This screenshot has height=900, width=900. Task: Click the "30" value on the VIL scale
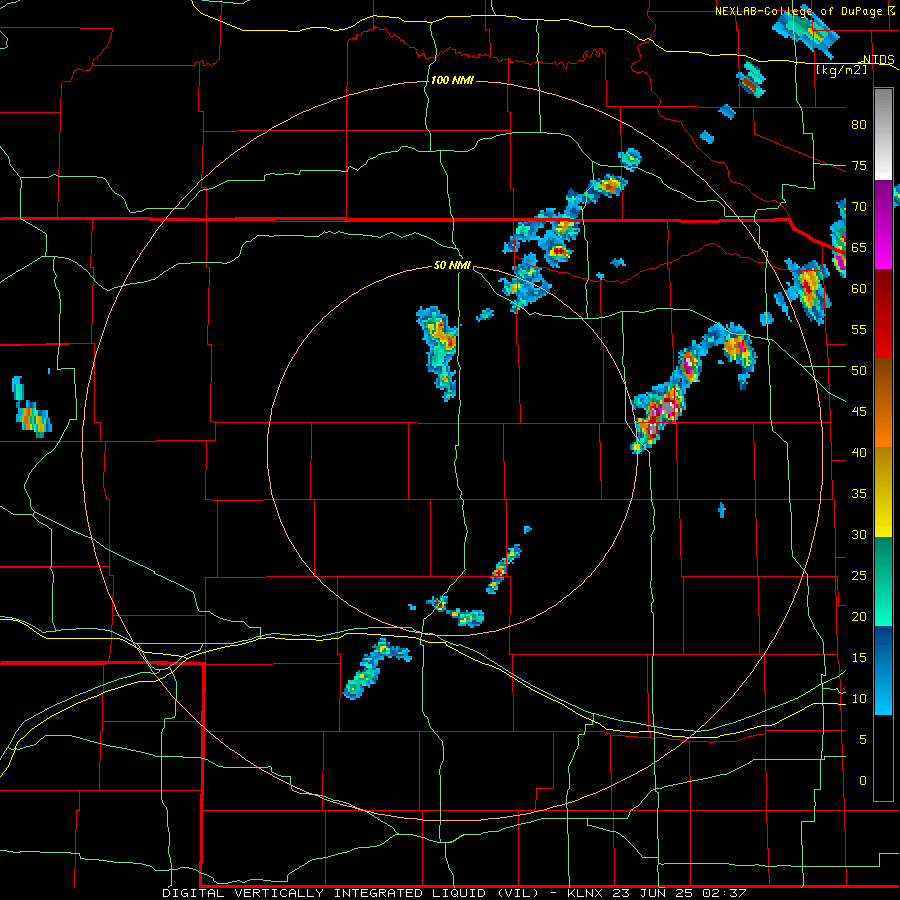859,535
